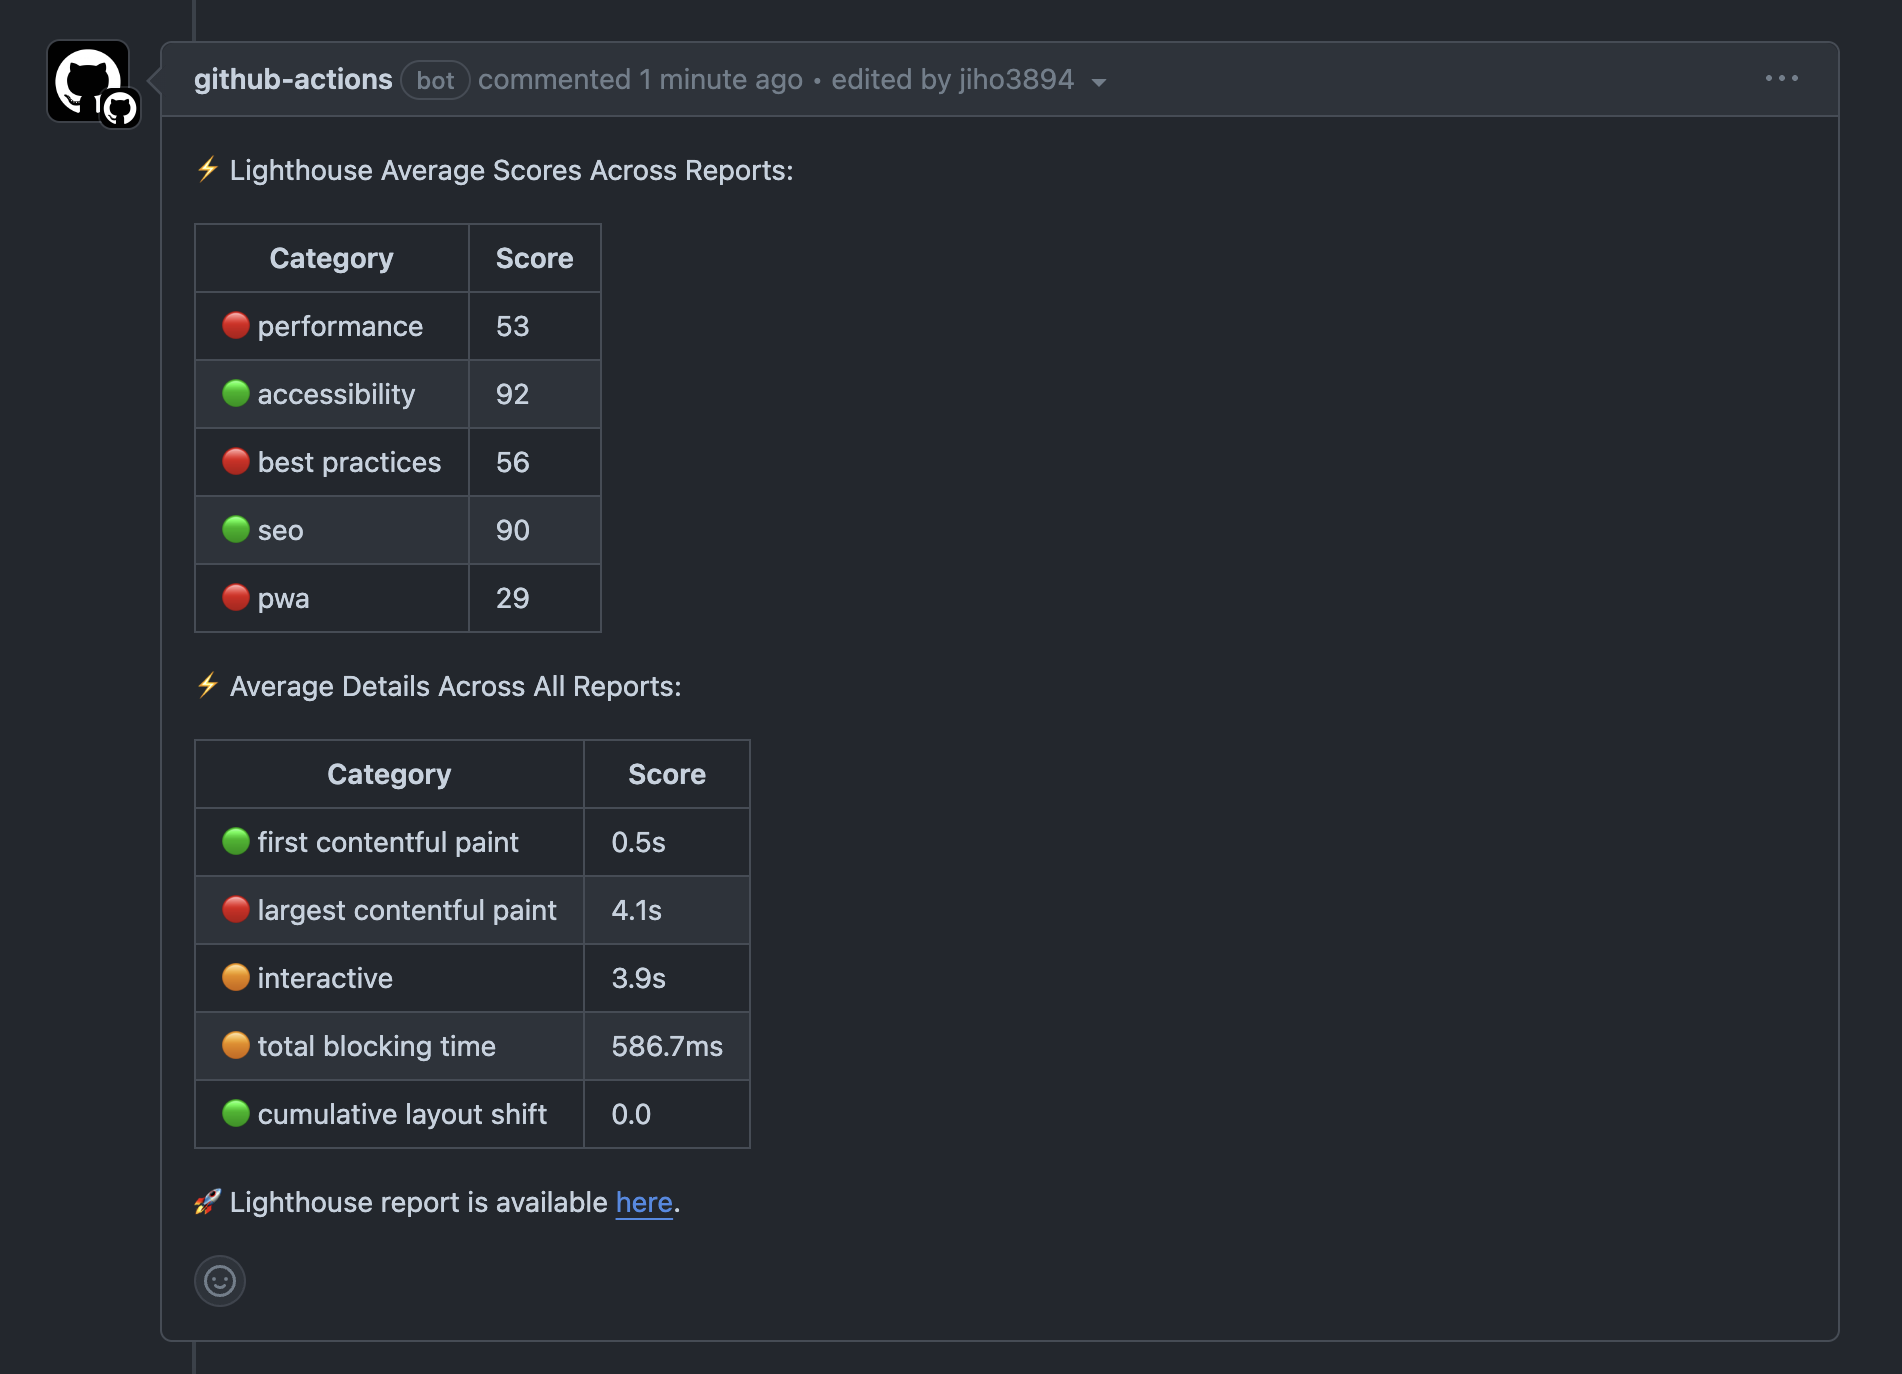
Task: Open the Lighthouse report here link
Action: coord(644,1202)
